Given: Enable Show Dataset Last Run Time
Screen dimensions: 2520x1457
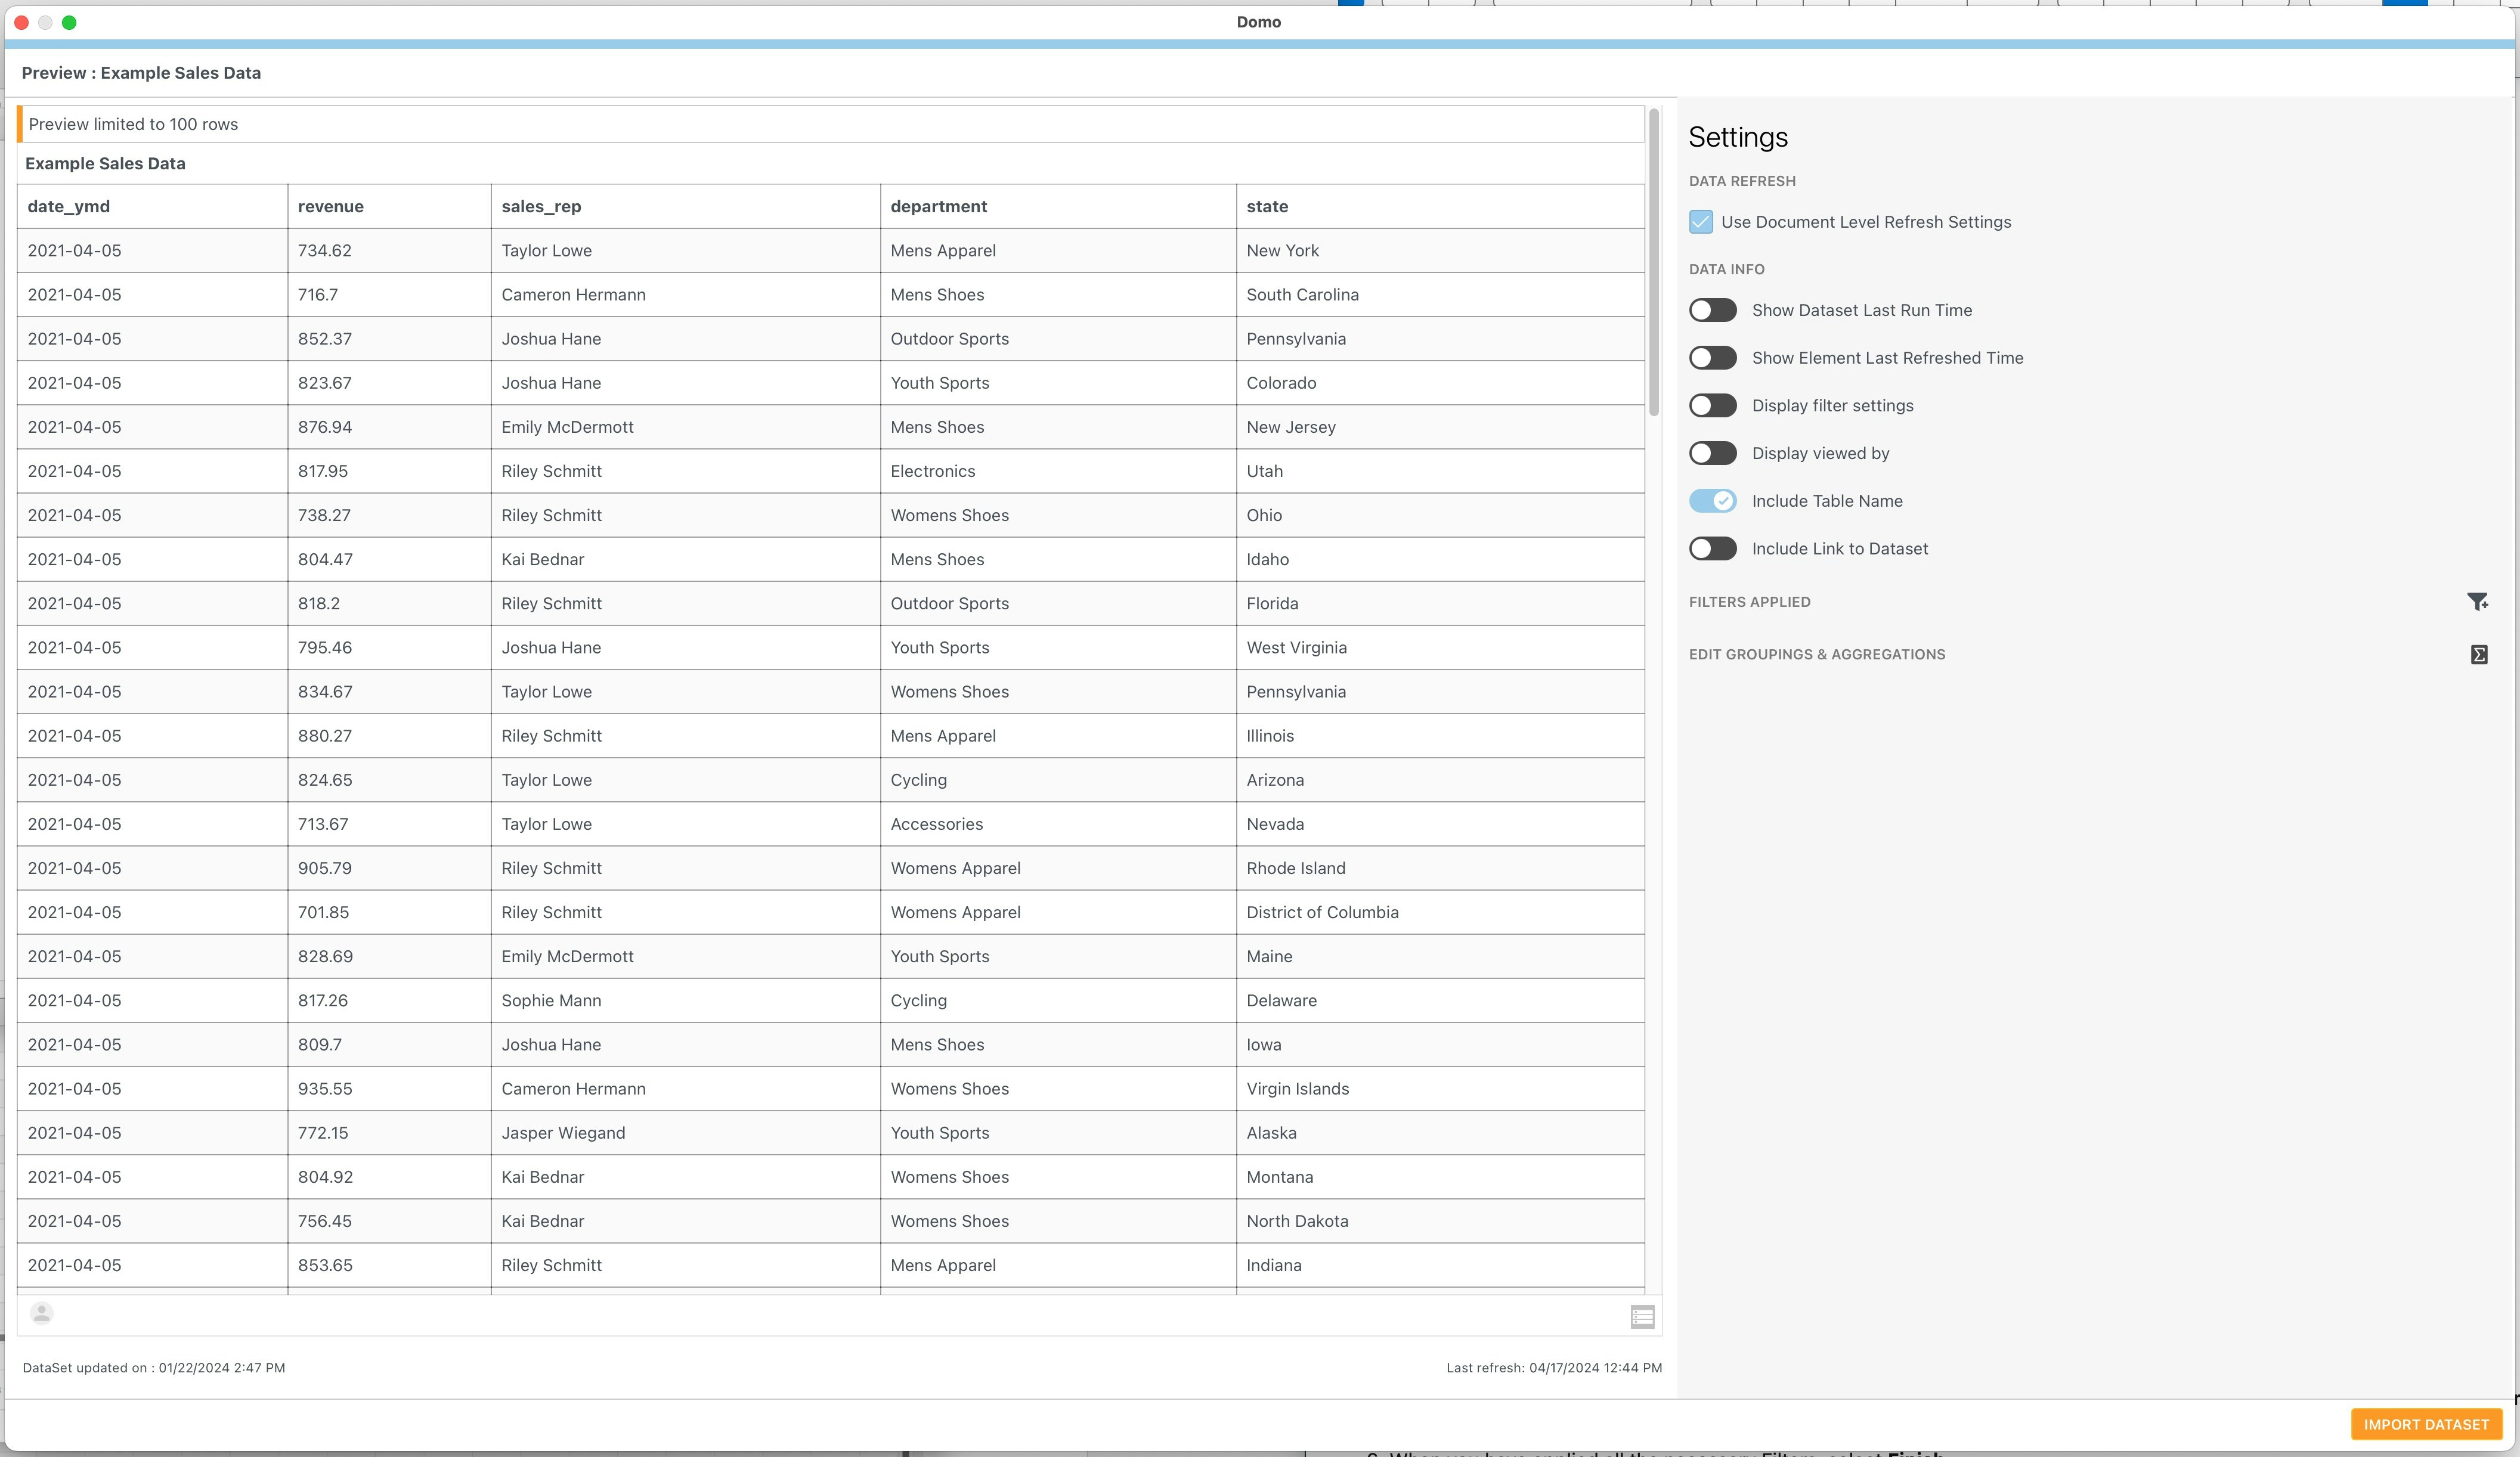Looking at the screenshot, I should 1712,310.
